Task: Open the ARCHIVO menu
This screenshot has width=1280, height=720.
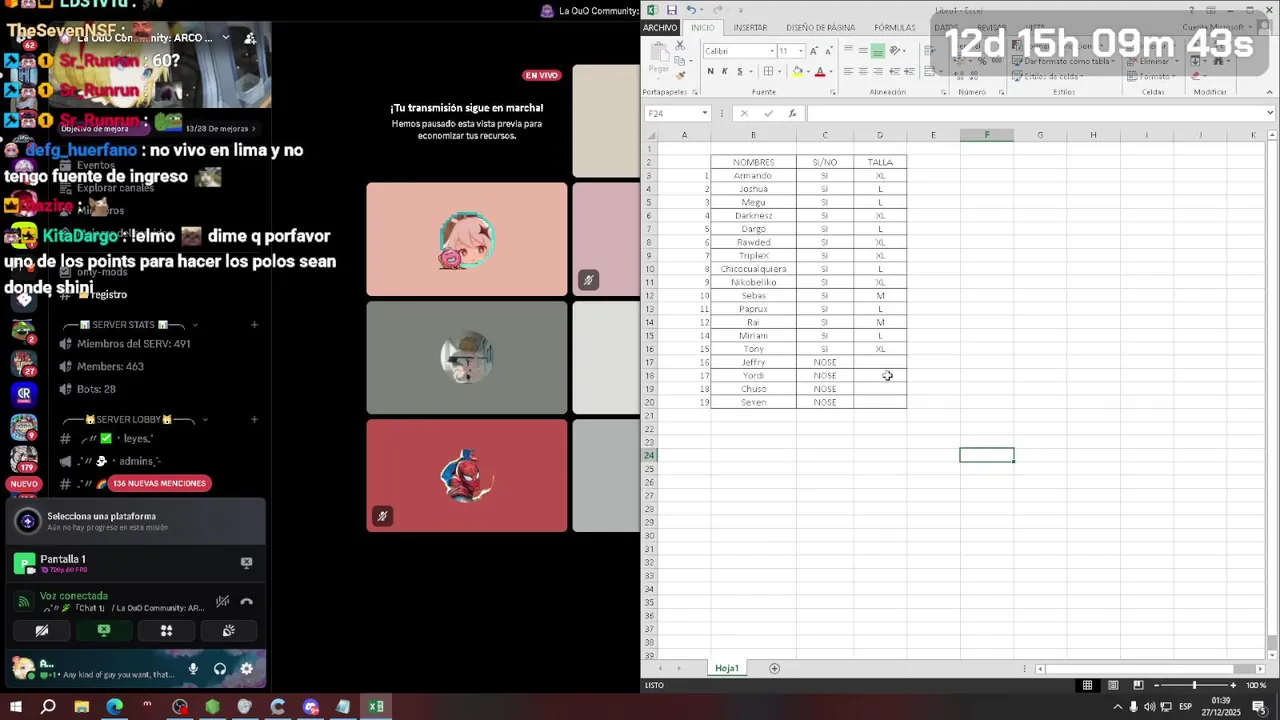Action: click(x=660, y=28)
